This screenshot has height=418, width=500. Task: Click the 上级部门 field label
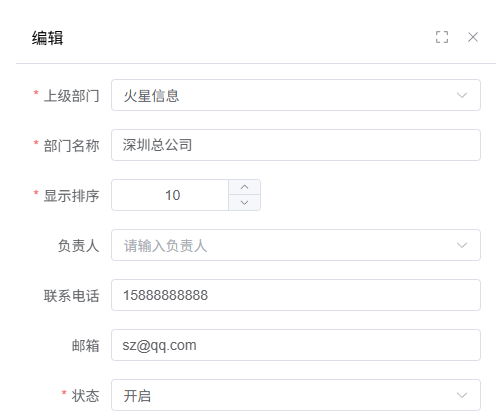pos(71,96)
